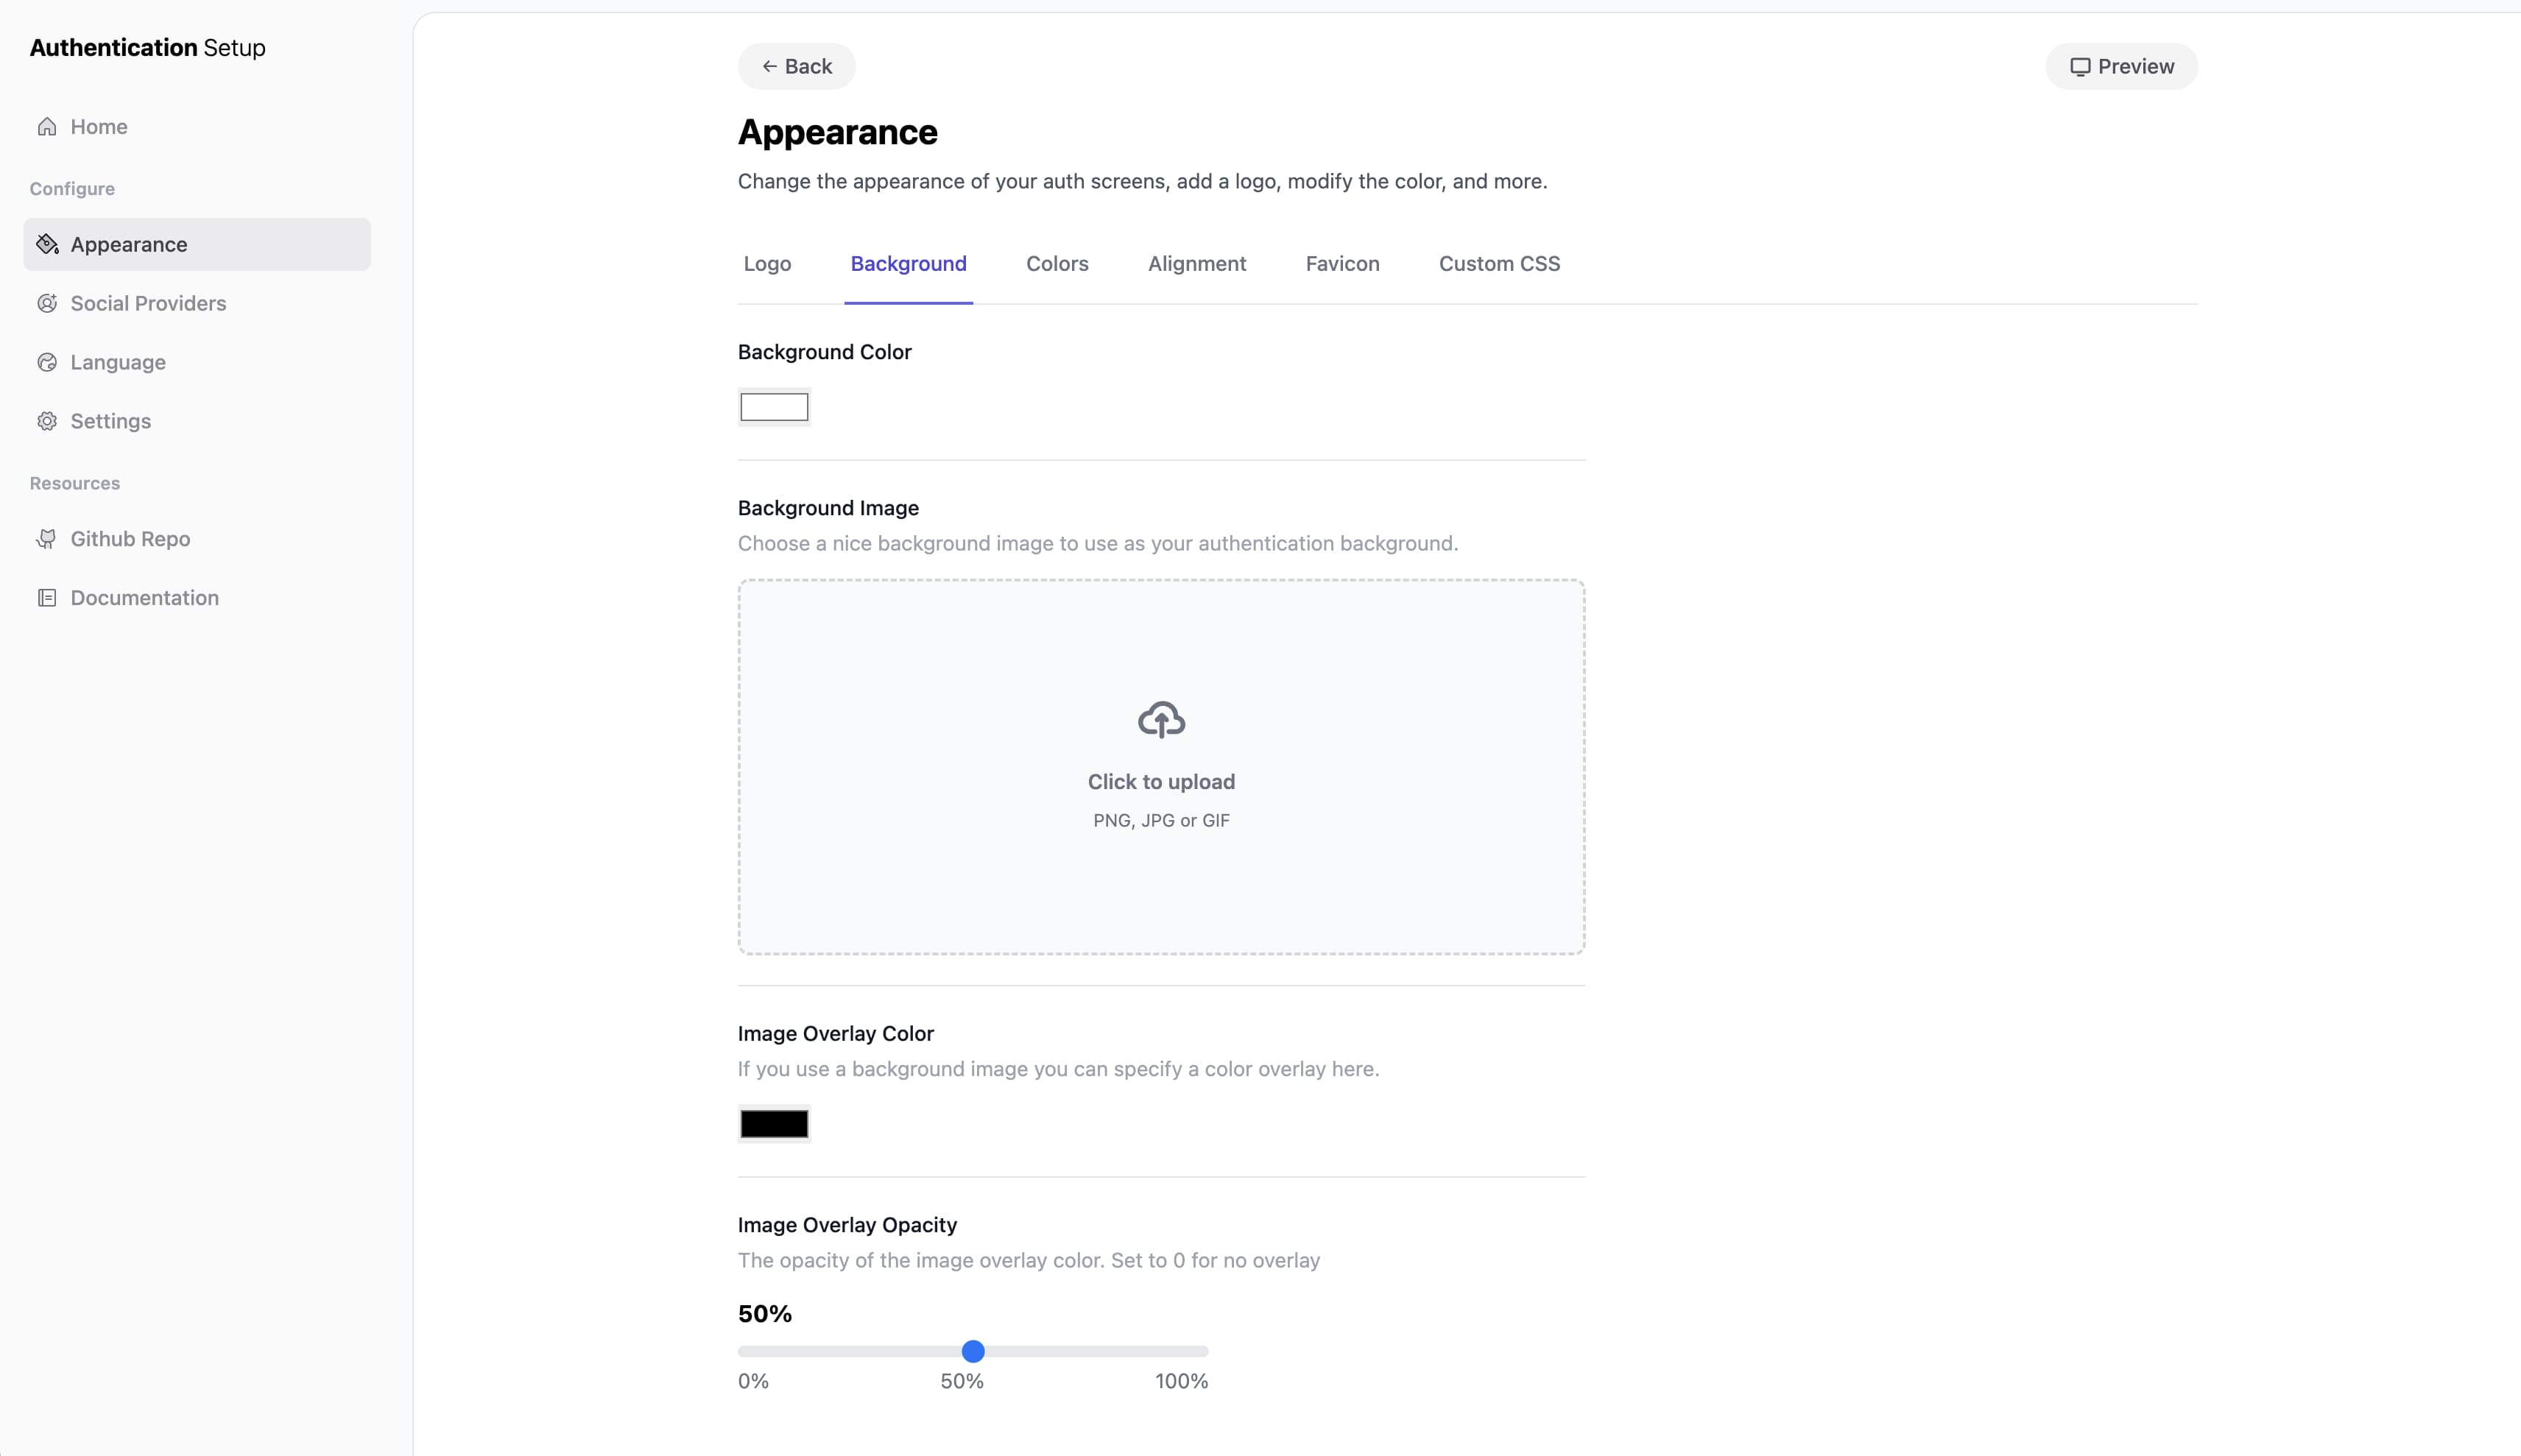
Task: Open the Custom CSS tab
Action: point(1498,264)
